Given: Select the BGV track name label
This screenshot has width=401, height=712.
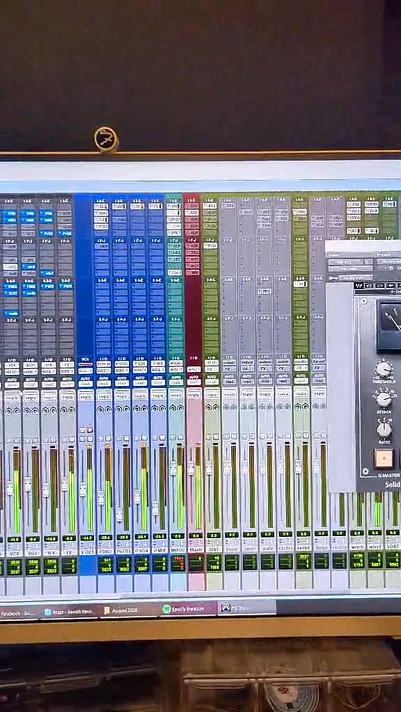Looking at the screenshot, I should (32, 553).
